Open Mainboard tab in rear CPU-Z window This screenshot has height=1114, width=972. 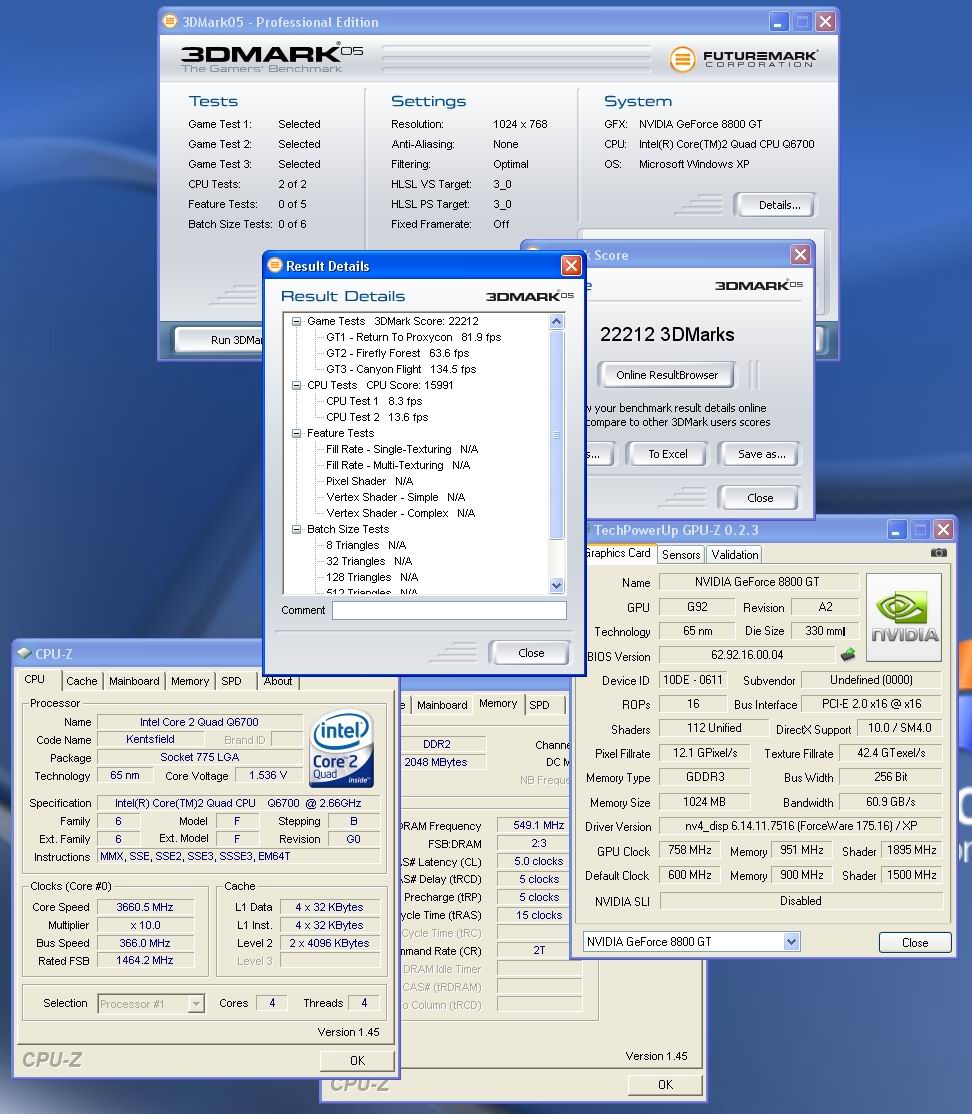pyautogui.click(x=442, y=705)
